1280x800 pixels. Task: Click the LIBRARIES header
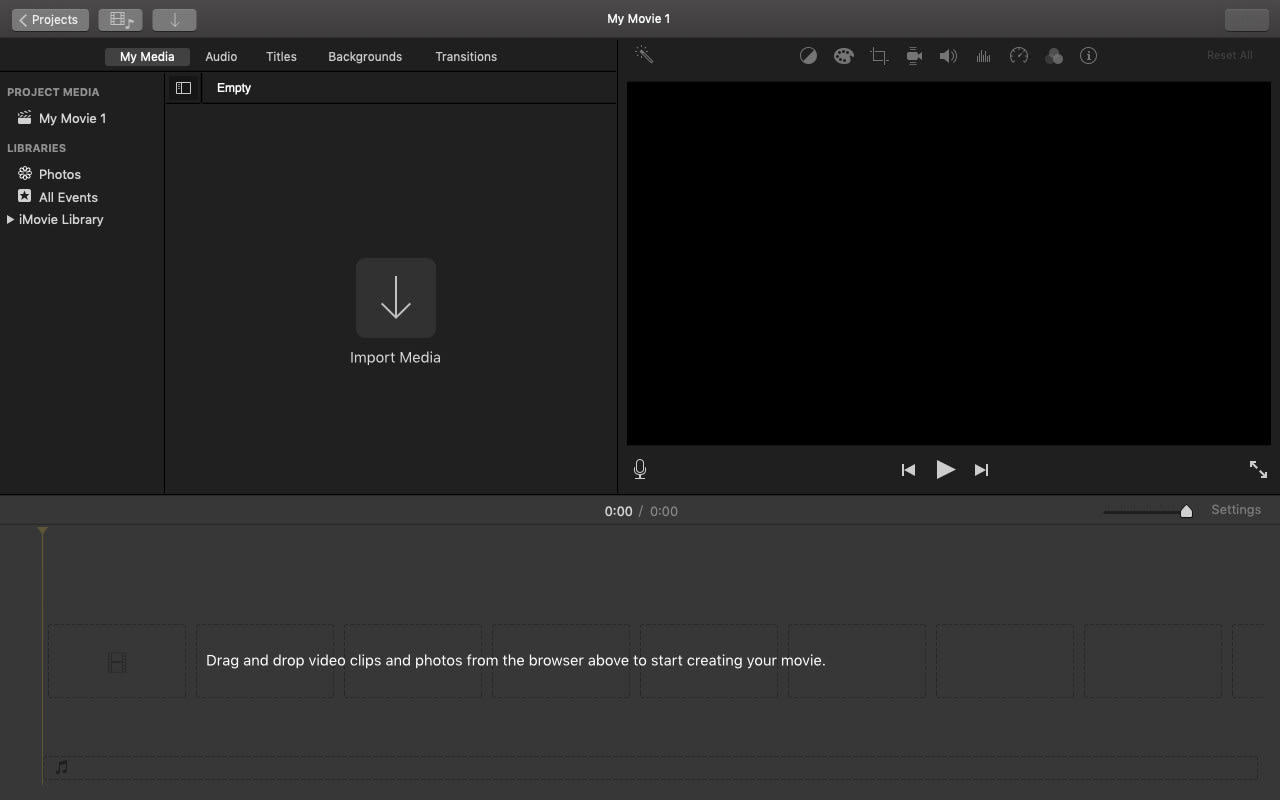pos(37,148)
